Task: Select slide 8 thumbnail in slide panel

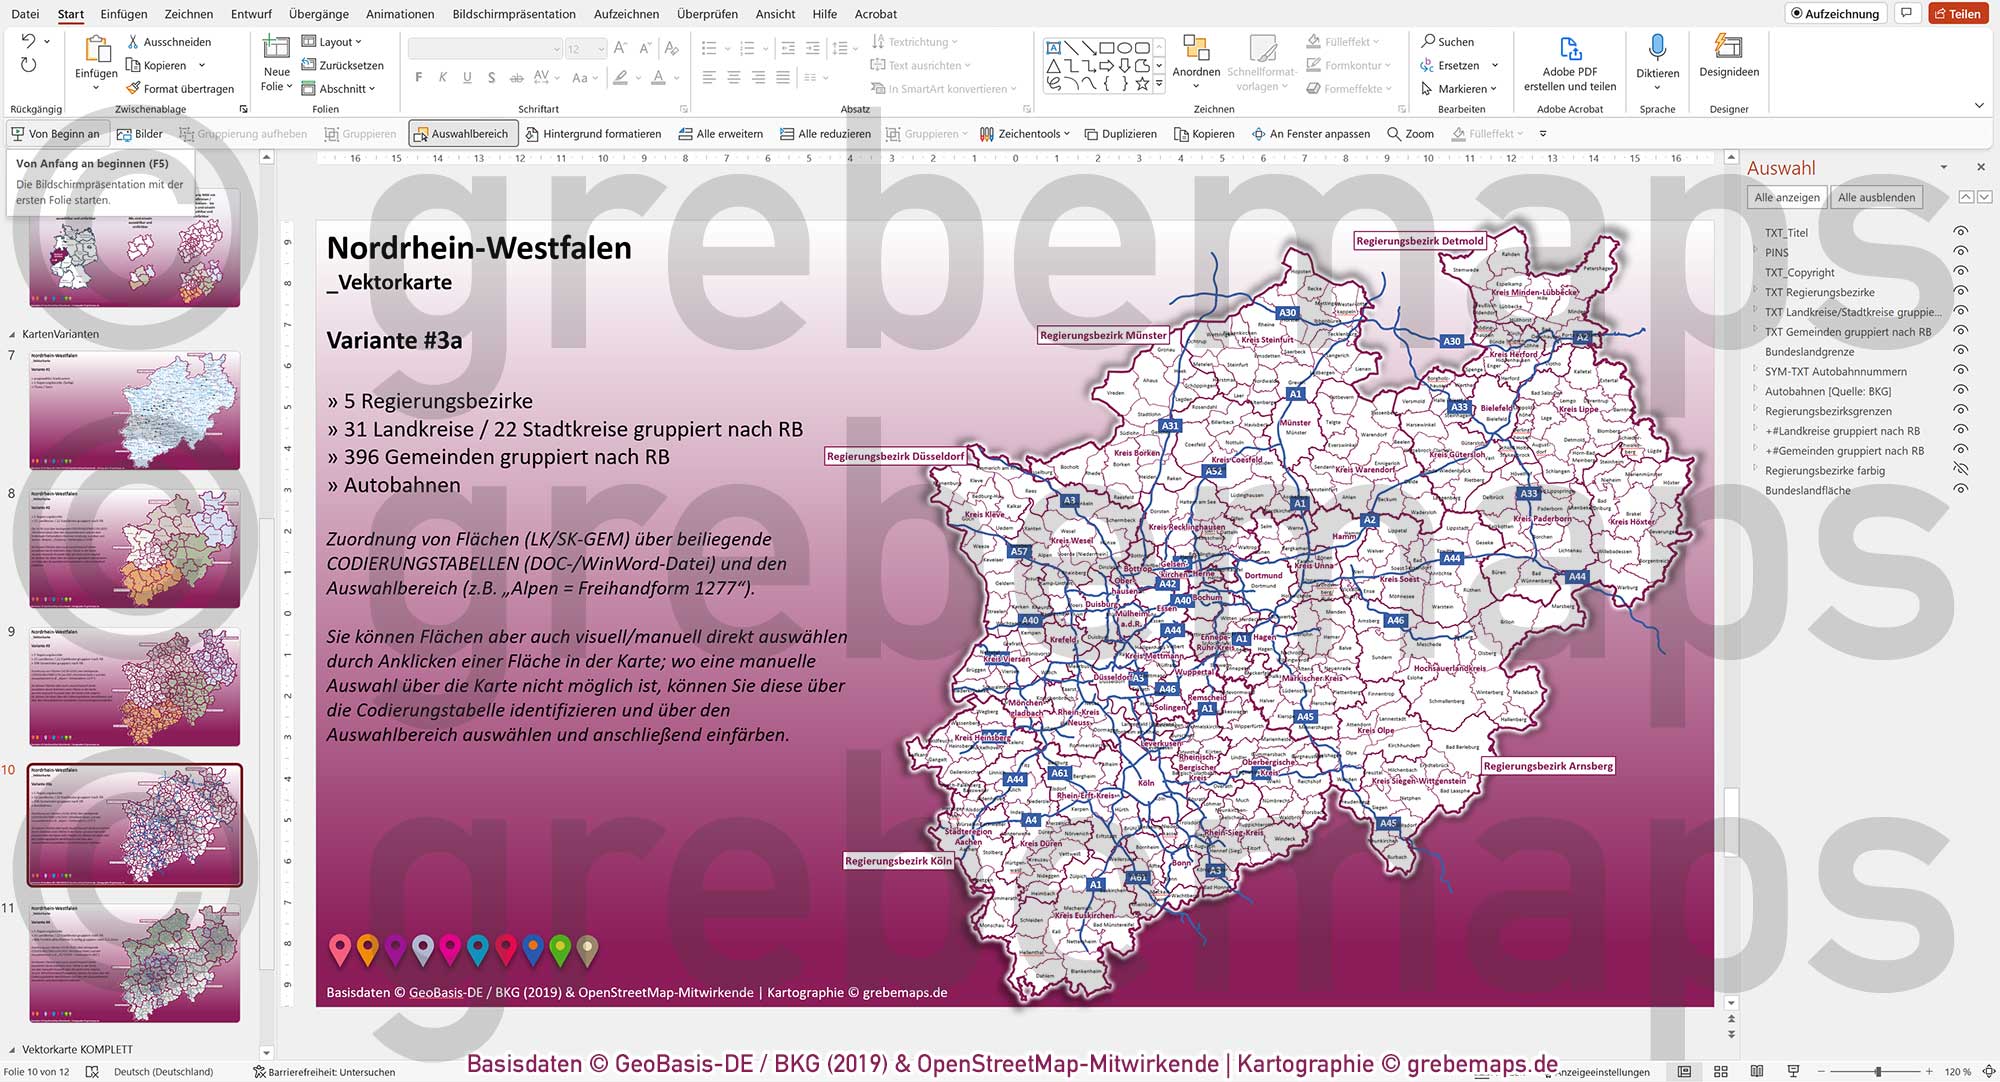Action: click(135, 545)
